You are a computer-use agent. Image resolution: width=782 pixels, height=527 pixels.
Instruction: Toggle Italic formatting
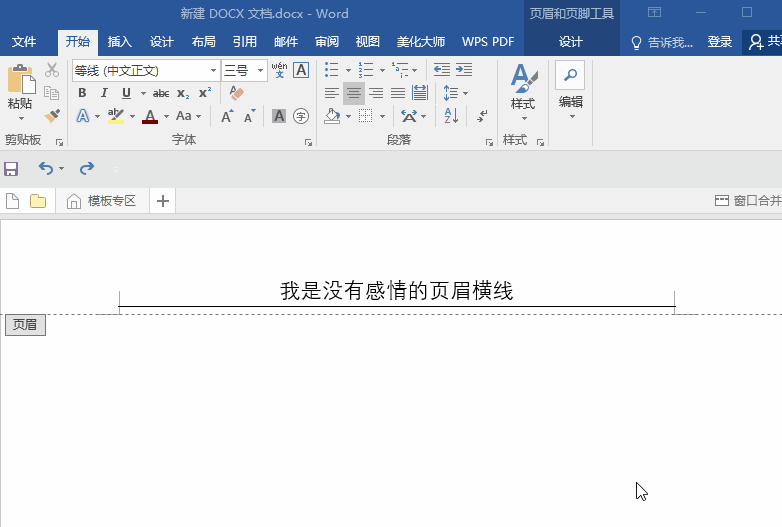[104, 93]
